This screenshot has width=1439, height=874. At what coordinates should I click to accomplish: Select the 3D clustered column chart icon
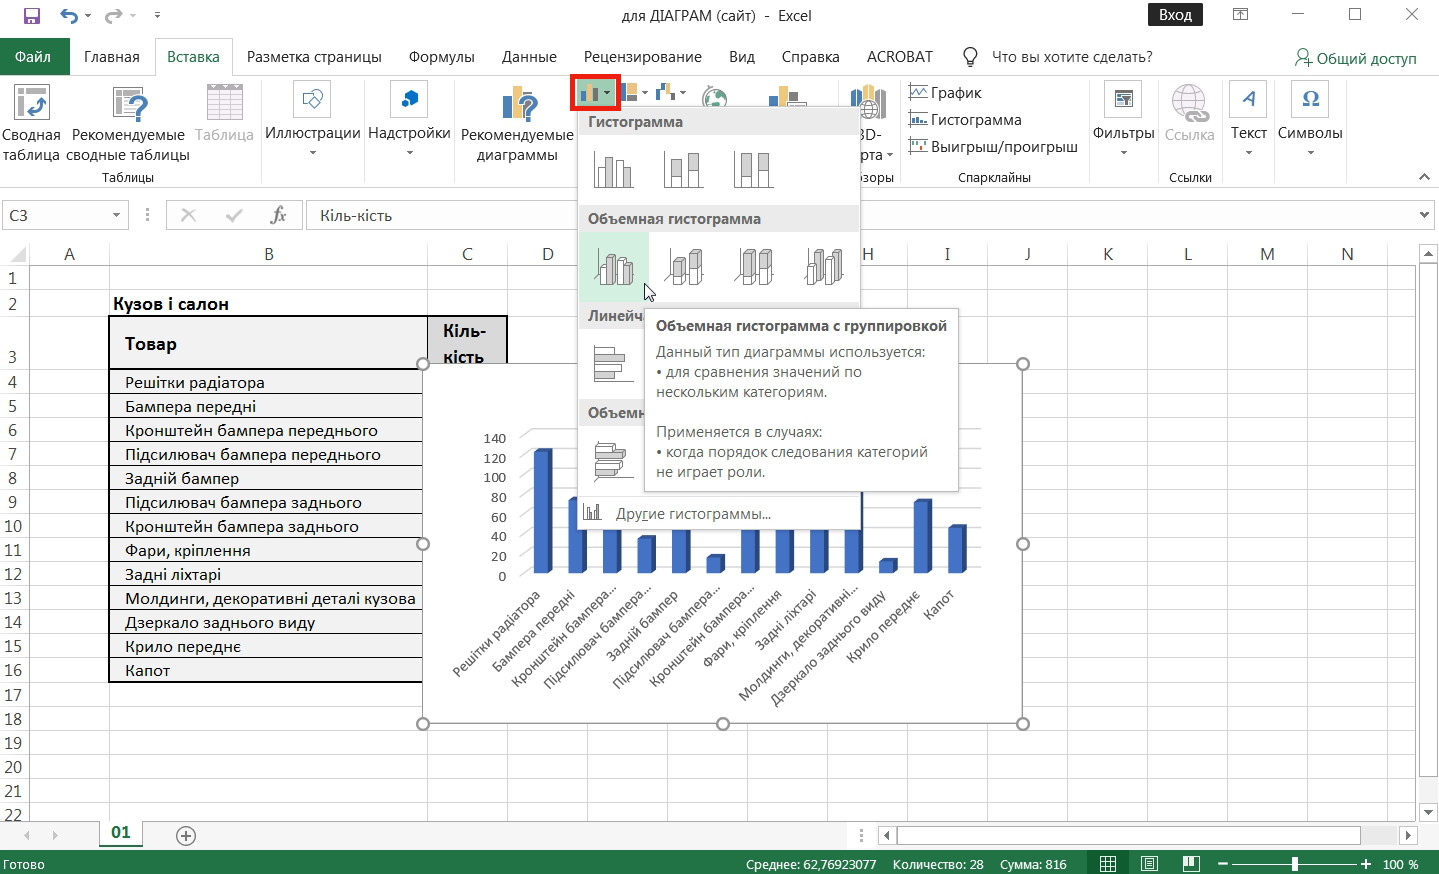coord(614,267)
